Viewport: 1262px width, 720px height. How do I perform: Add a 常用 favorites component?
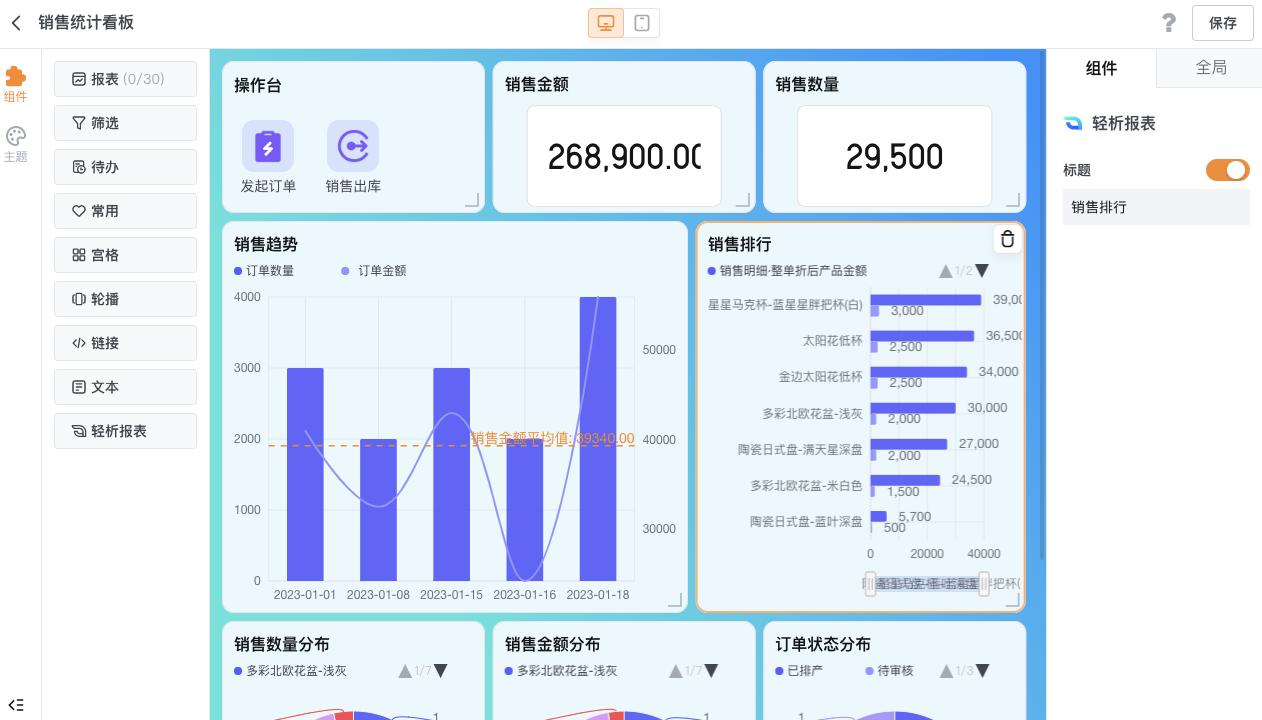point(125,211)
